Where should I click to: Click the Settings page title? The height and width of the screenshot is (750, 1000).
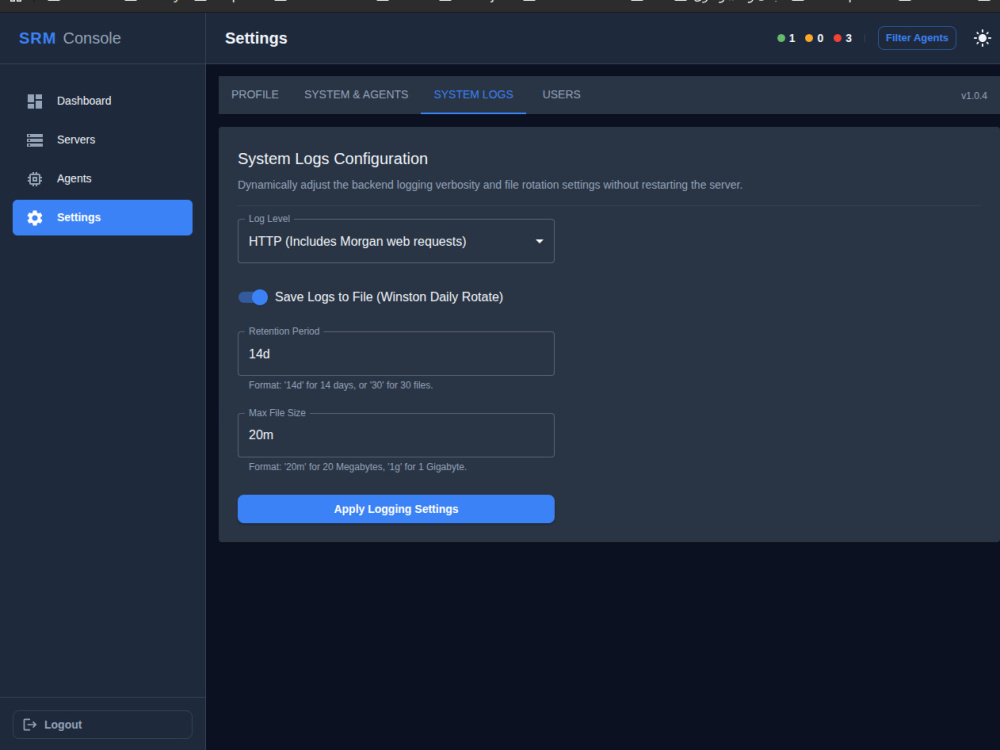256,38
